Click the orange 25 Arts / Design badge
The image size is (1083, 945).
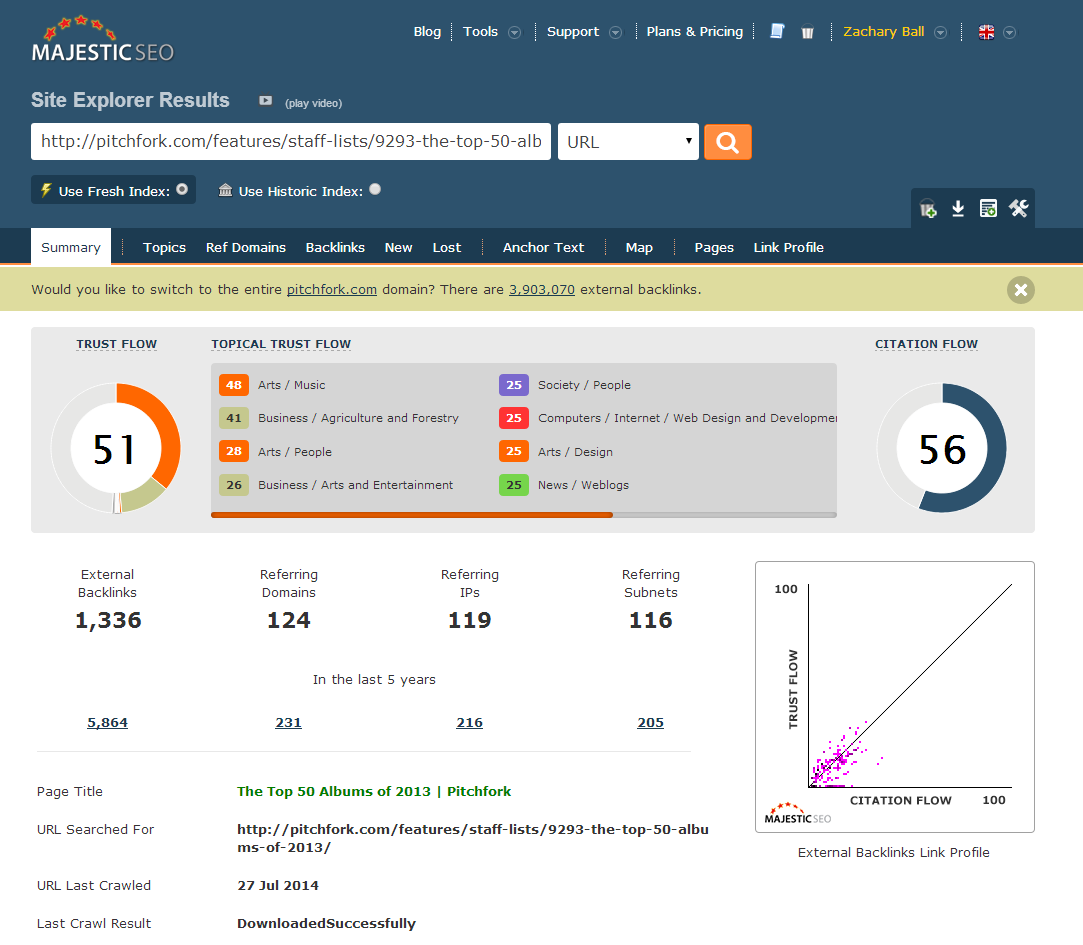(514, 451)
